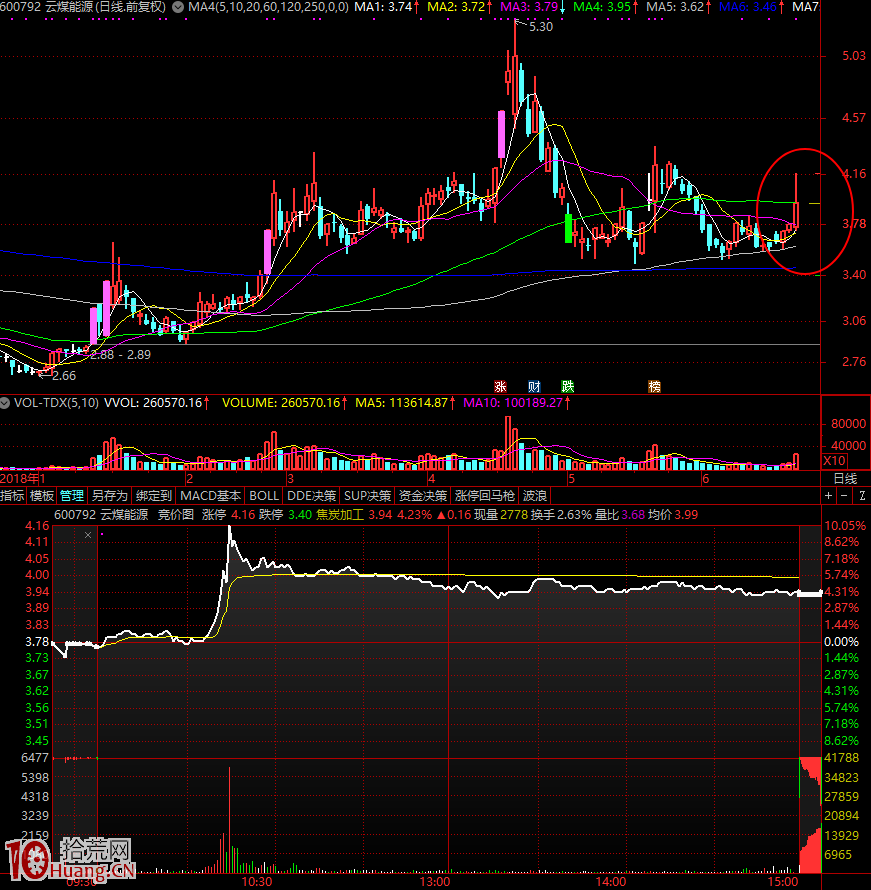
Task: Switch to the SUP决策 indicator tab
Action: pyautogui.click(x=367, y=496)
